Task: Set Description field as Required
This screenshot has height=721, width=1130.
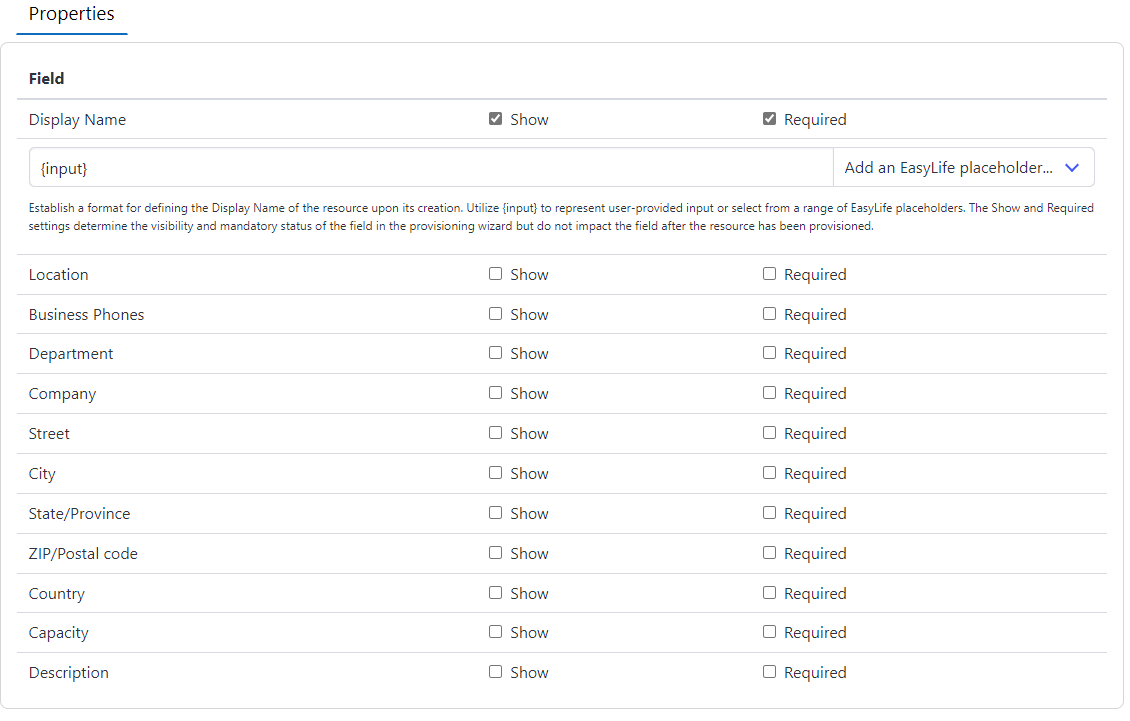Action: [x=769, y=672]
